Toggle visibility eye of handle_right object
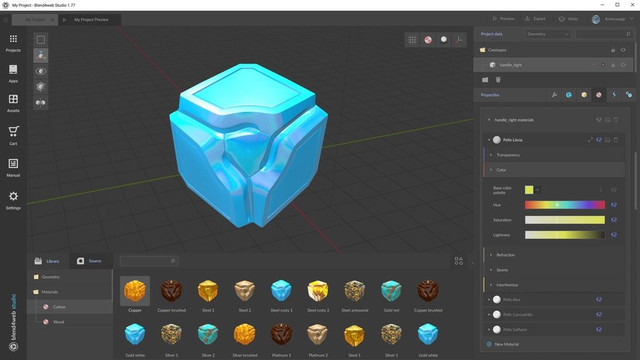The width and height of the screenshot is (640, 360). (x=623, y=65)
